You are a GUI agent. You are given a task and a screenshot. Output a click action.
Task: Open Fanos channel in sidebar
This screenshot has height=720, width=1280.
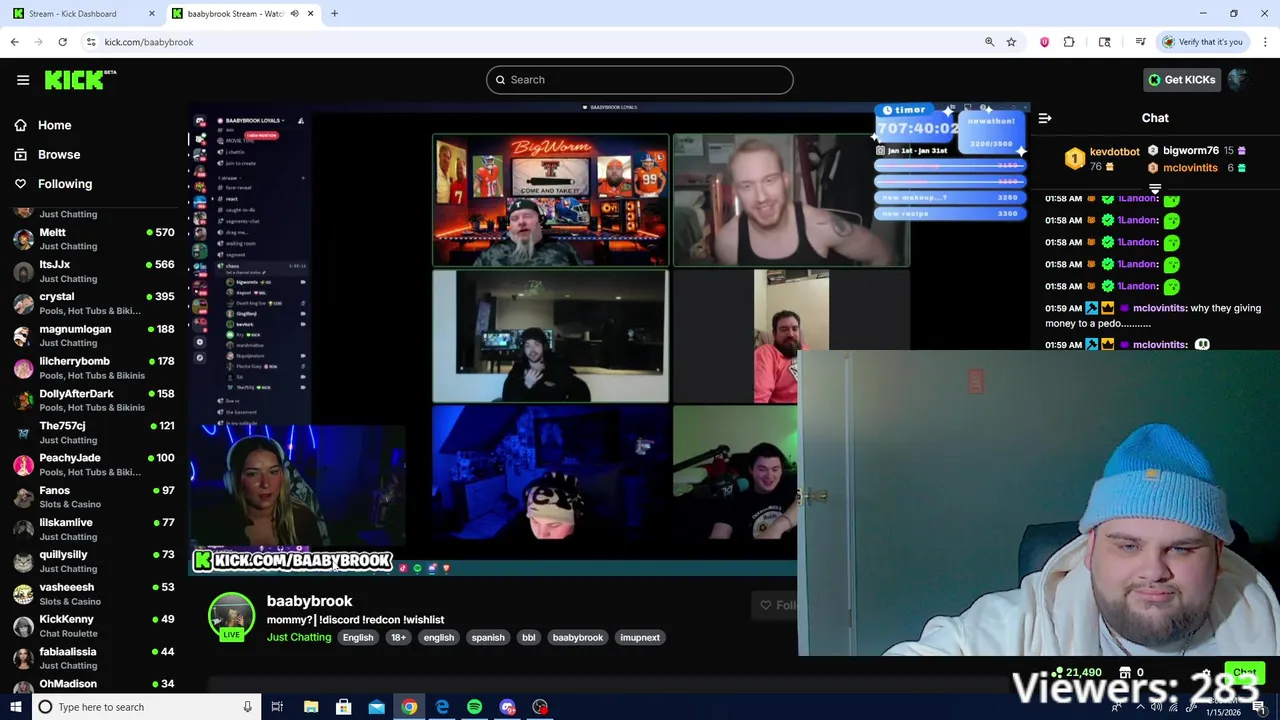point(94,497)
